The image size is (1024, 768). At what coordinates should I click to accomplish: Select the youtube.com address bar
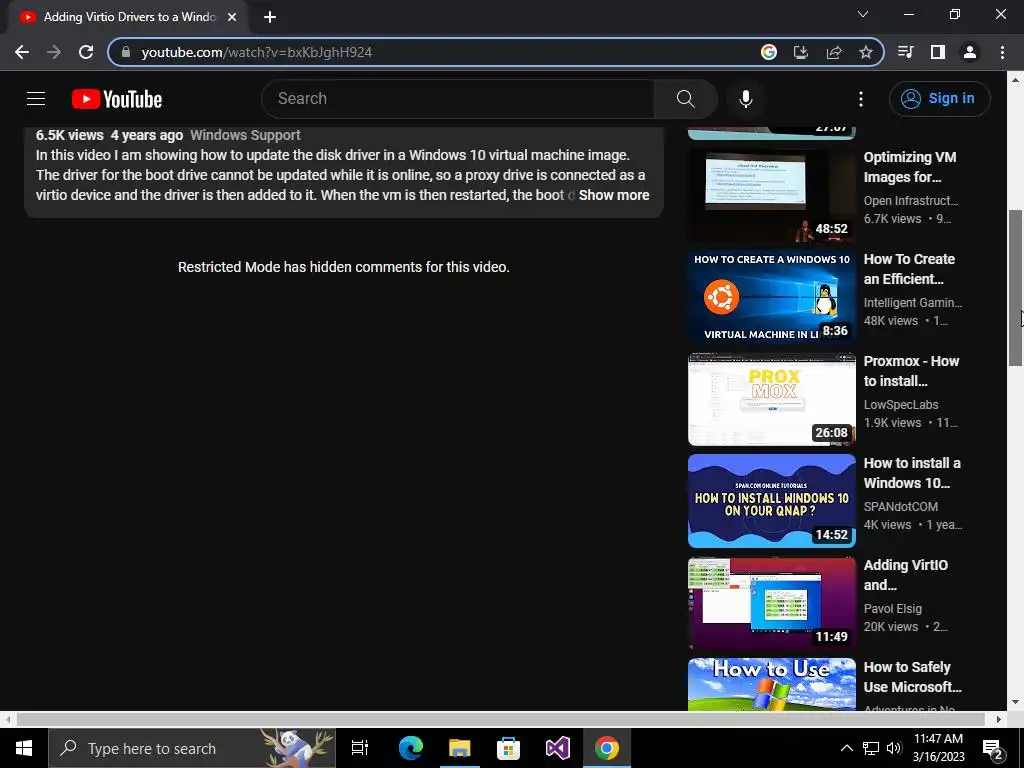point(431,52)
